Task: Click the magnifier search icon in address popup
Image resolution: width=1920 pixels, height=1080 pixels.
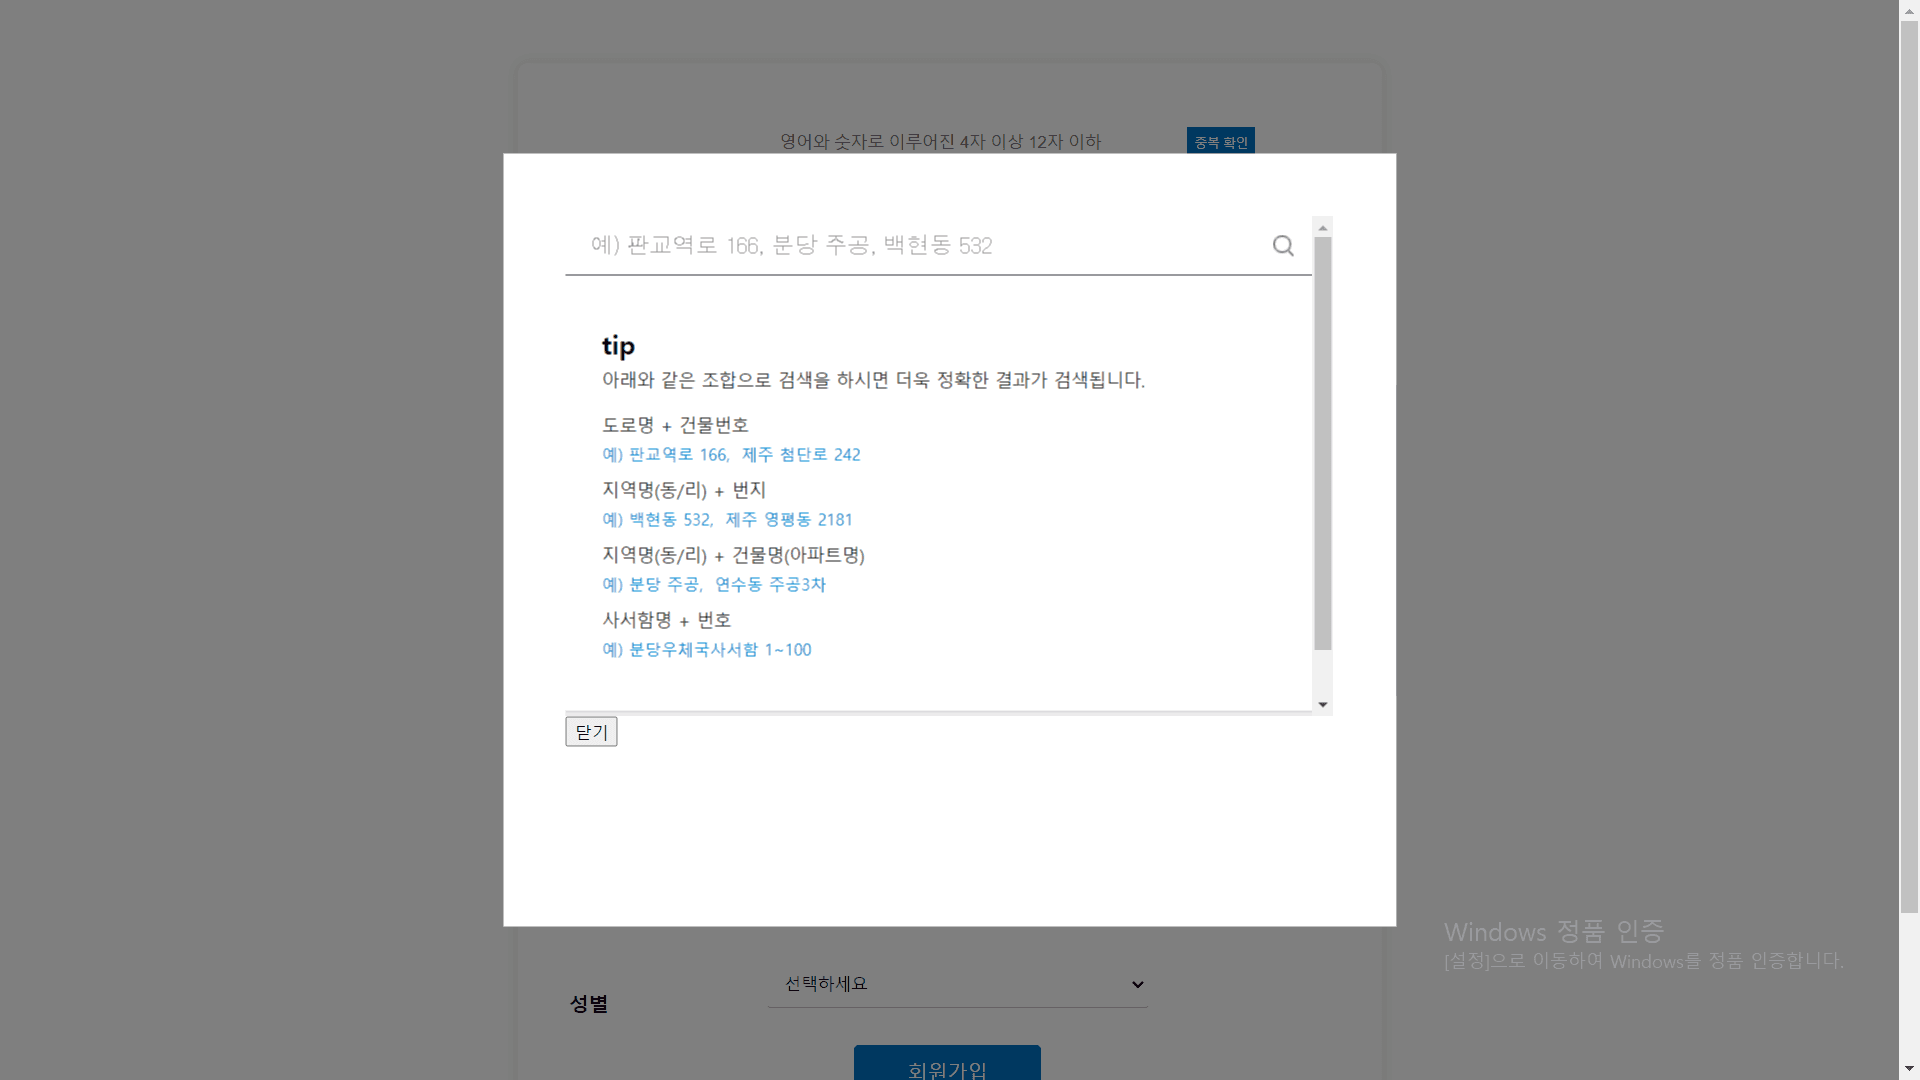Action: (1283, 245)
